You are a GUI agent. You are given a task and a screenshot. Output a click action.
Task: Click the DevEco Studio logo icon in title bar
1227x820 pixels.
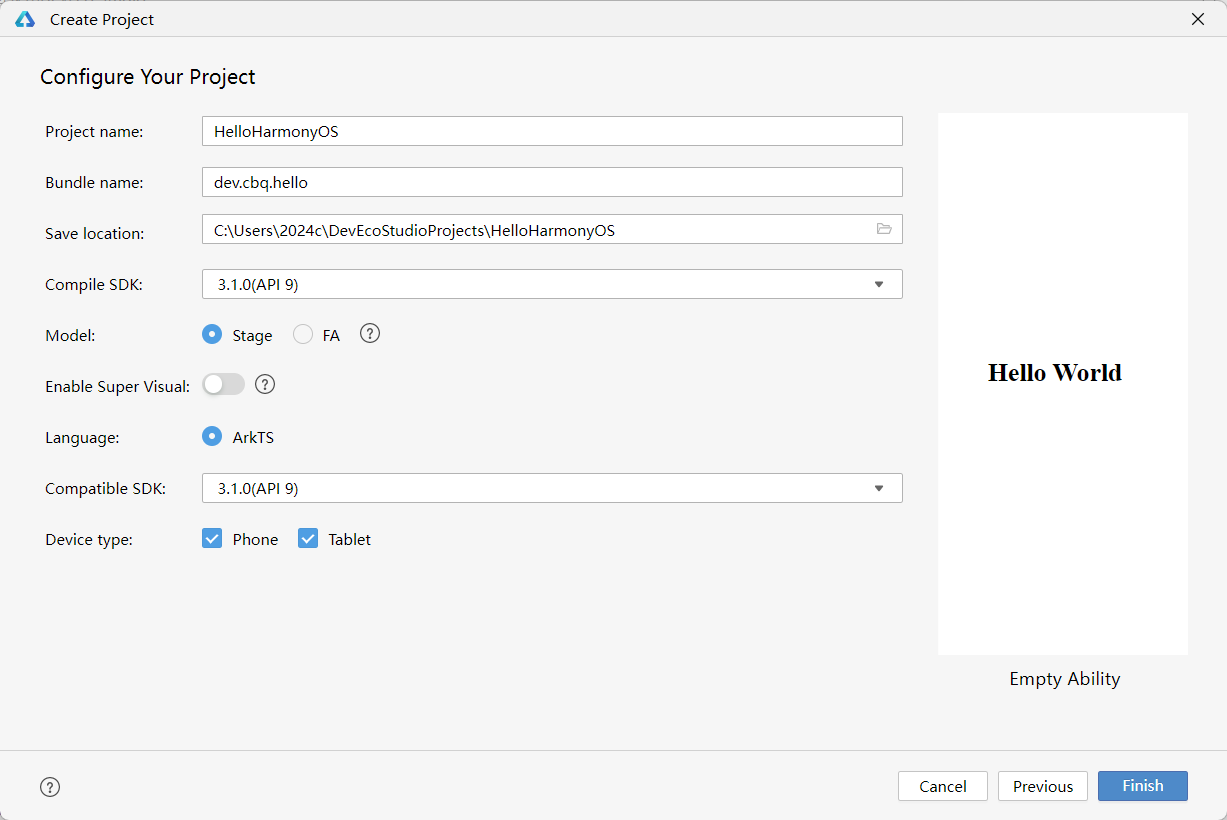point(25,19)
